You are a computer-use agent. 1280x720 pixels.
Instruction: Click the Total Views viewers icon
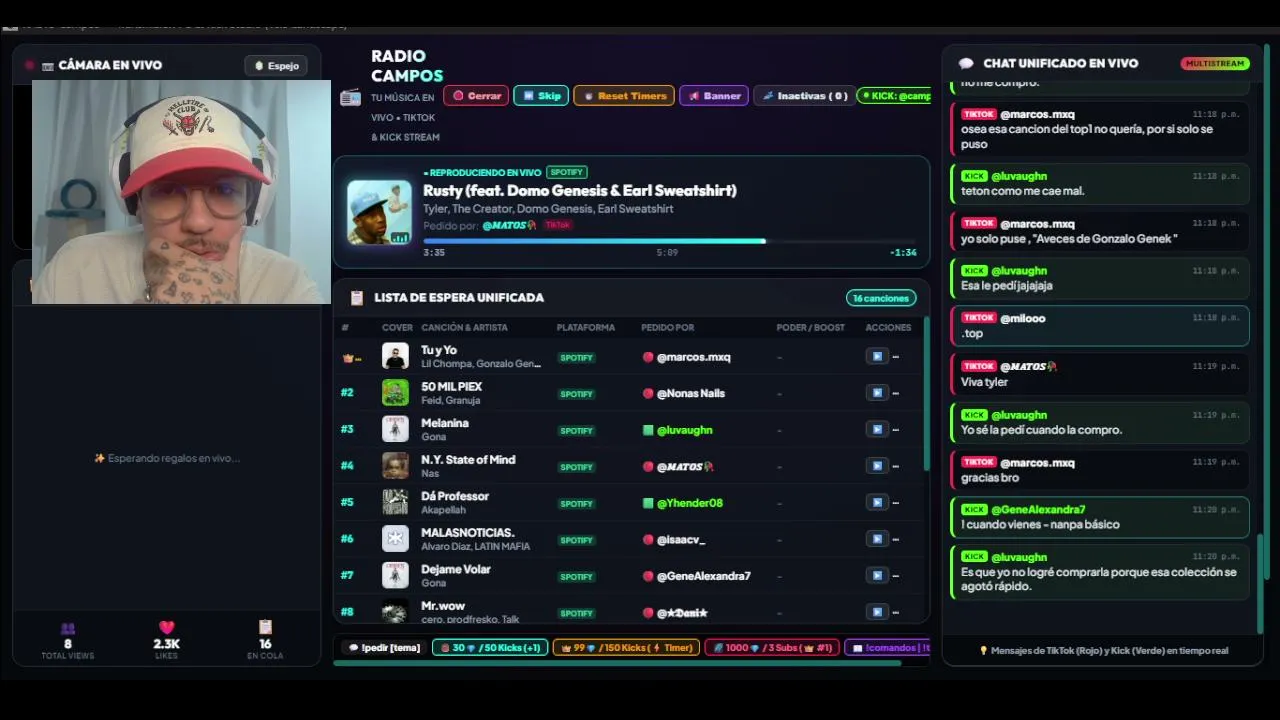(68, 629)
